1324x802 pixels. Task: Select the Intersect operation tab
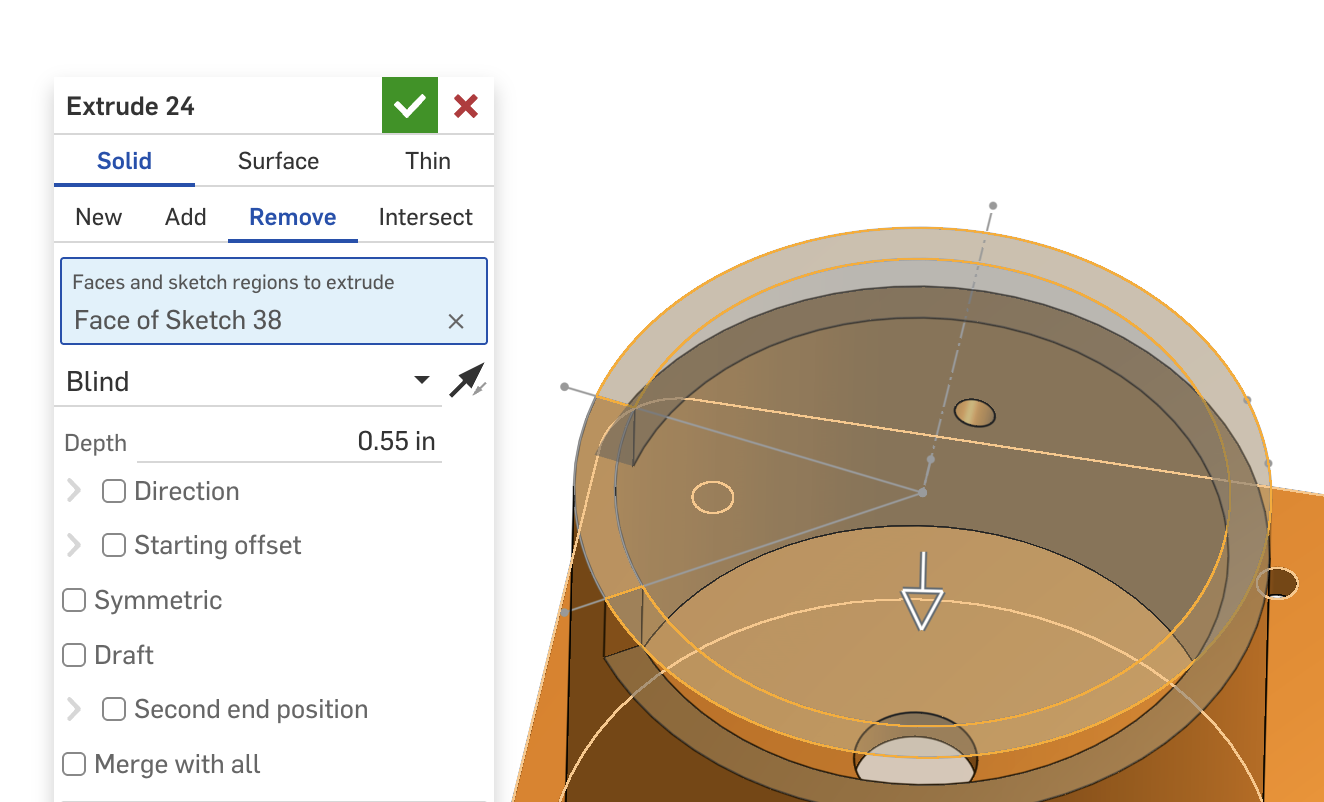(x=426, y=217)
